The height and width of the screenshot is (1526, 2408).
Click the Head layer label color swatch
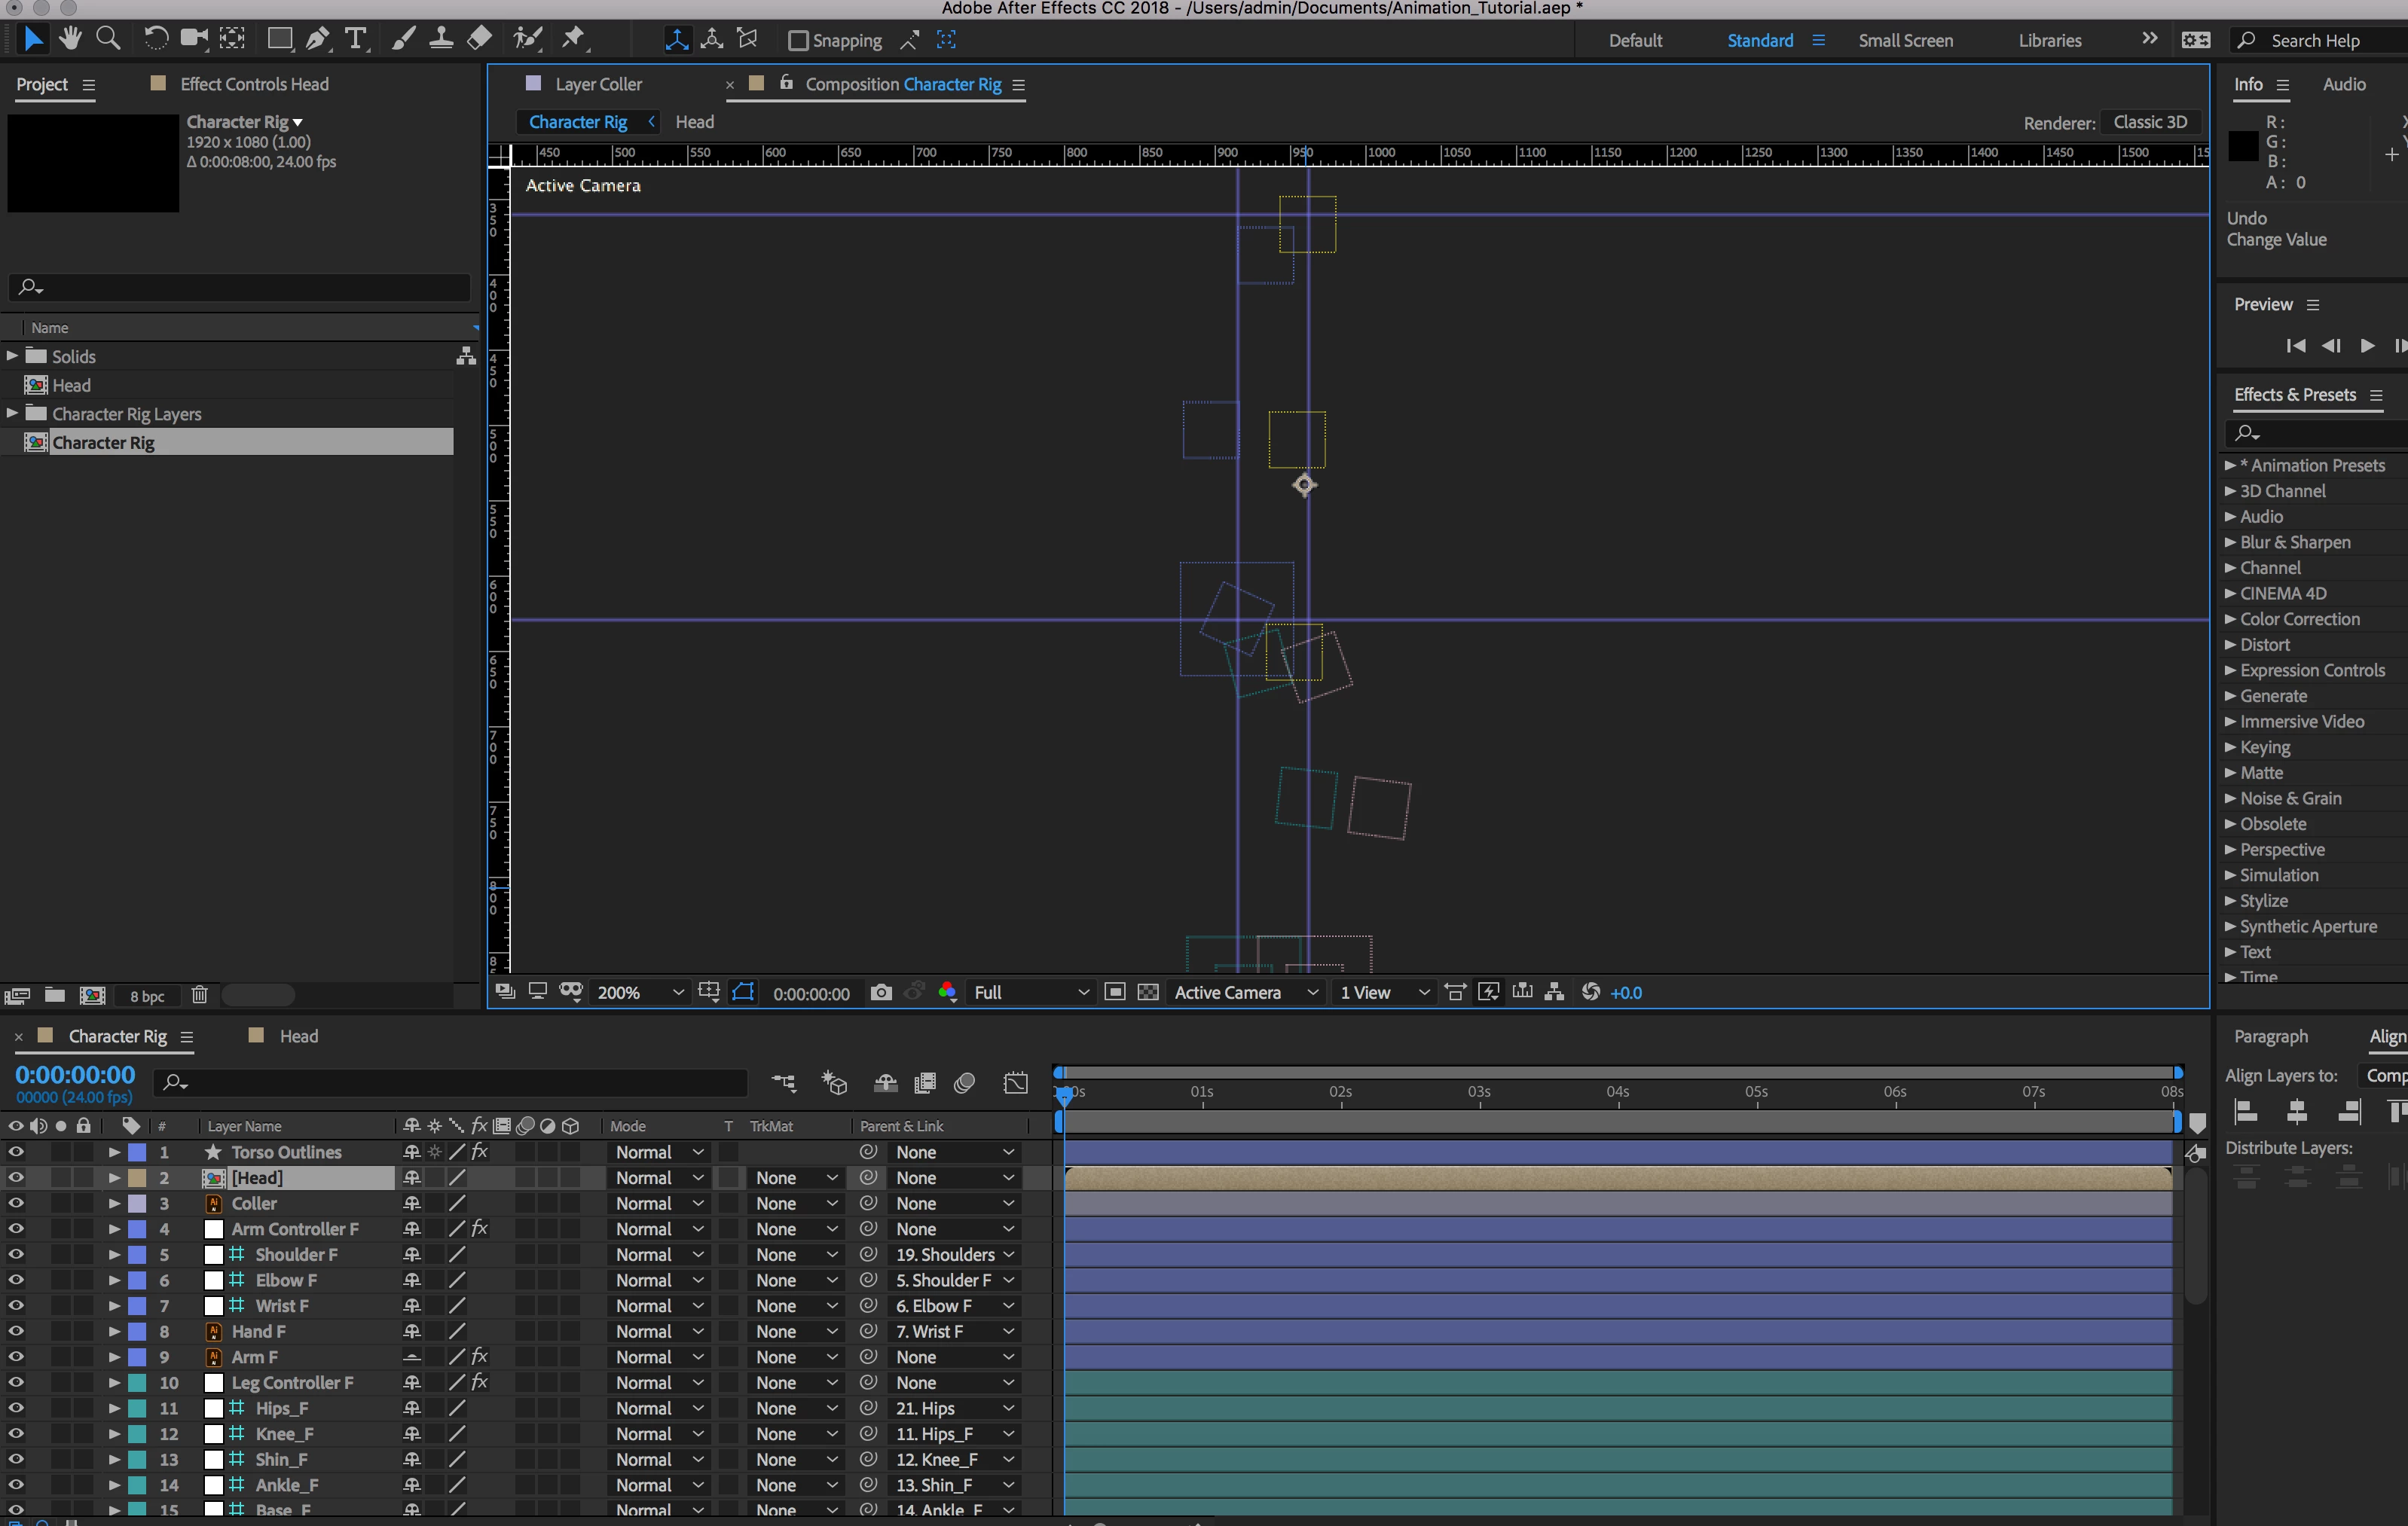click(138, 1178)
